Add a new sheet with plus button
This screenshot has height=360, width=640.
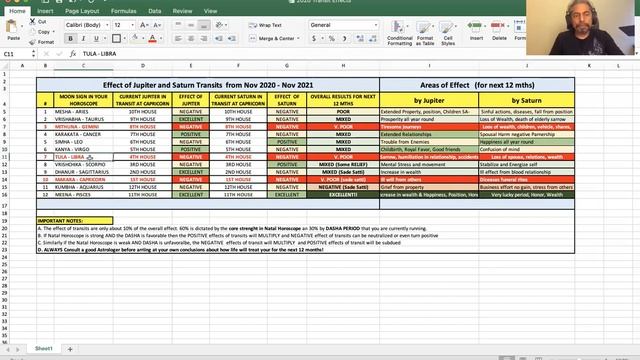70,349
